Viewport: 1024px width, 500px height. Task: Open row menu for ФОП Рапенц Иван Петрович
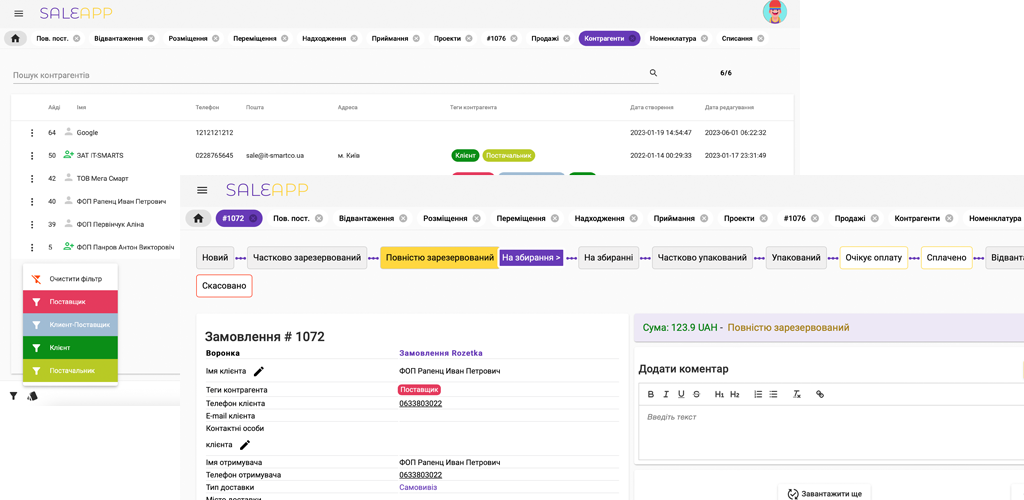[31, 202]
